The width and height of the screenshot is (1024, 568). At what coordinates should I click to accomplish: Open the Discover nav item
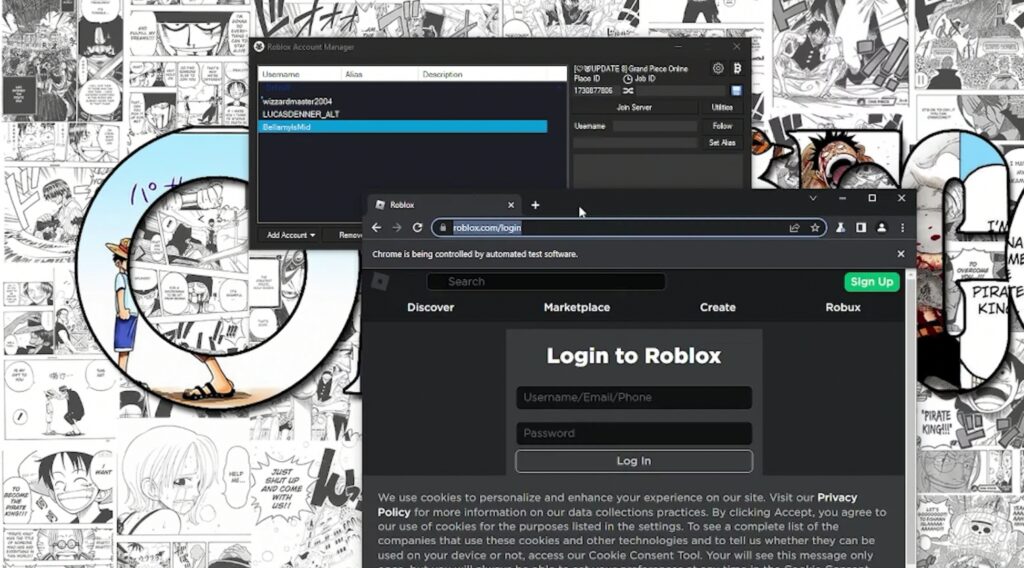tap(430, 308)
